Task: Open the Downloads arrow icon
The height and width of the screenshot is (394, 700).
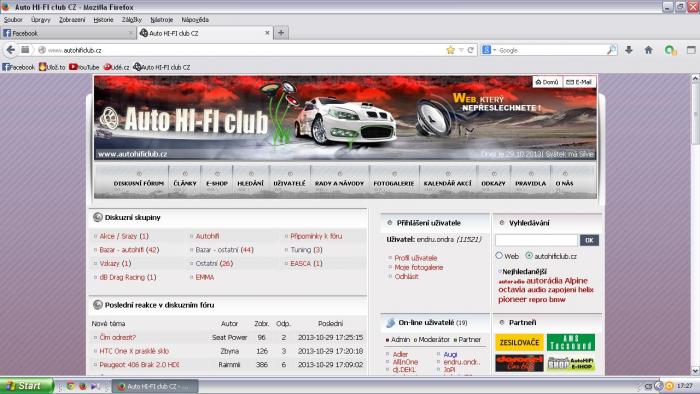Action: click(x=629, y=50)
